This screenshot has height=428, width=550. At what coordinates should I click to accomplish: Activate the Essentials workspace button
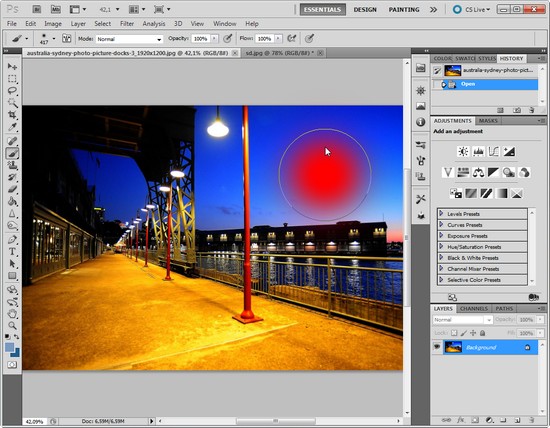(322, 9)
